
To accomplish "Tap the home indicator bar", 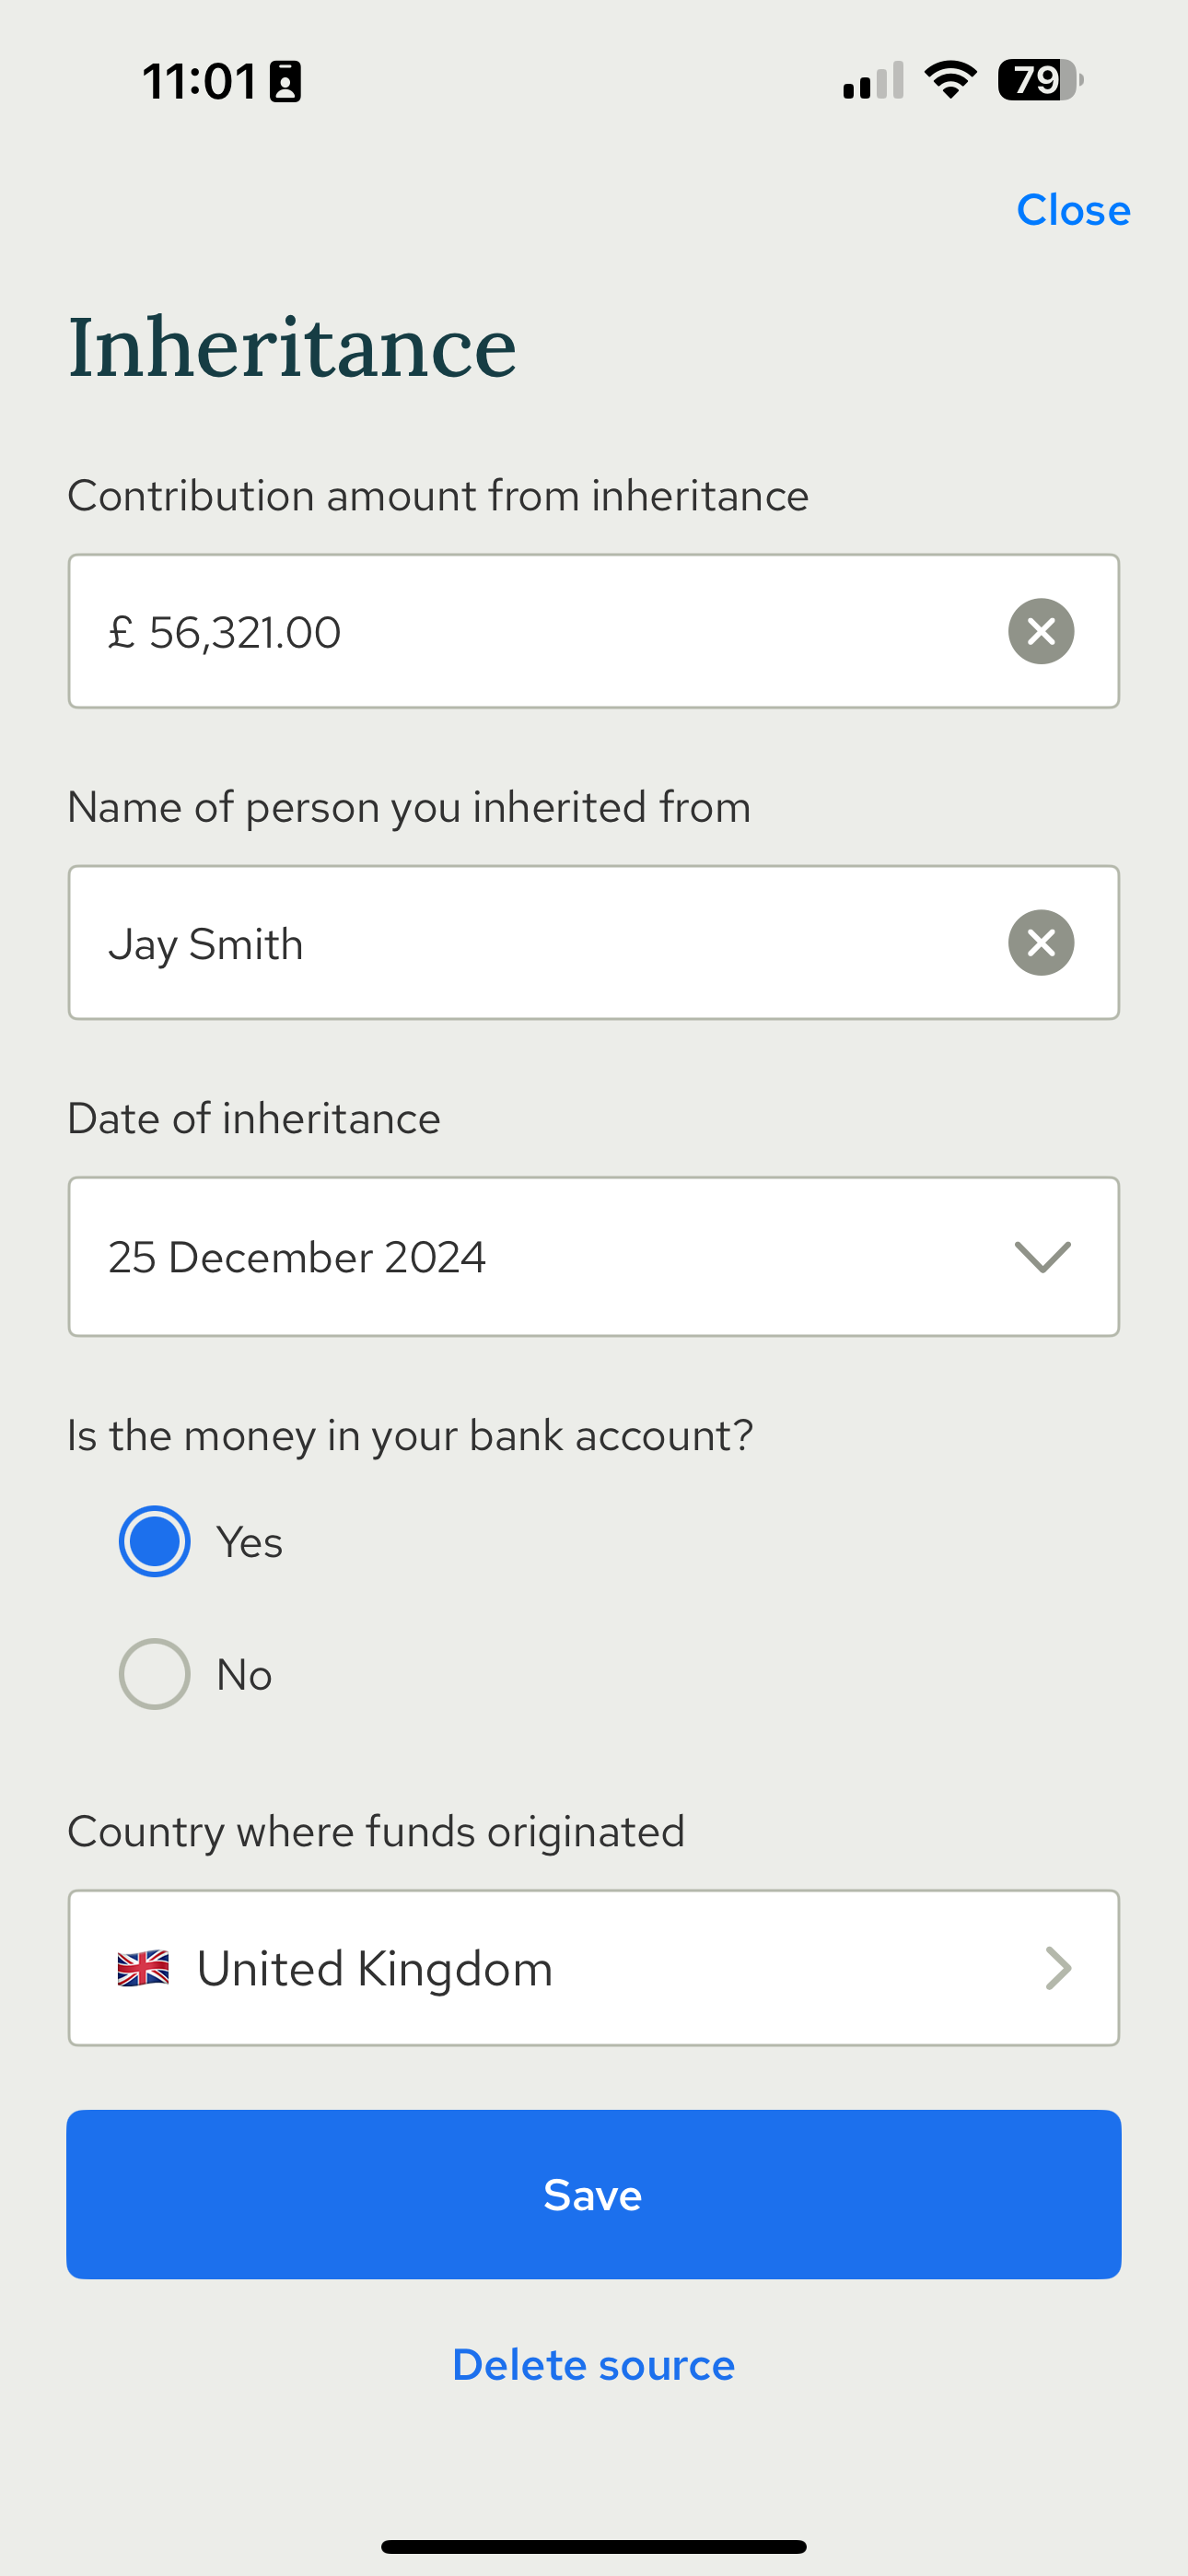I will [594, 2546].
